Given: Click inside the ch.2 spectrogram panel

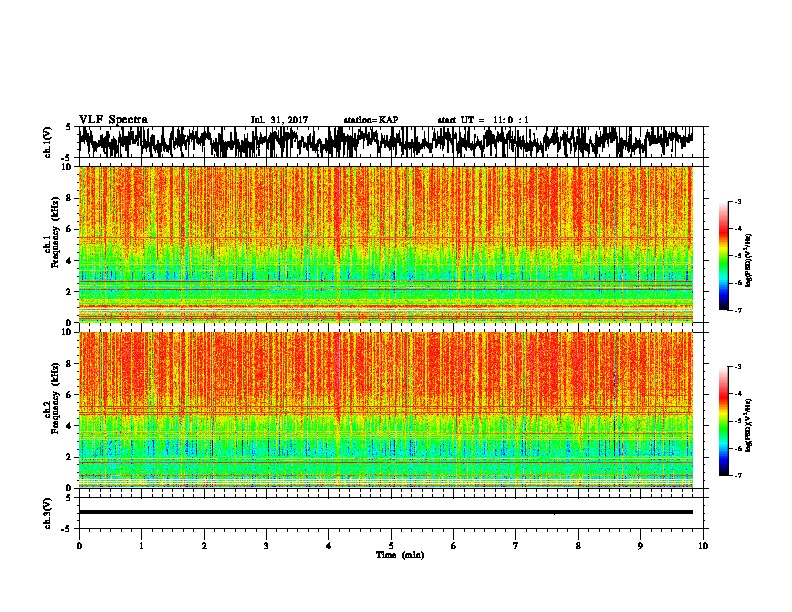Looking at the screenshot, I should (x=386, y=410).
